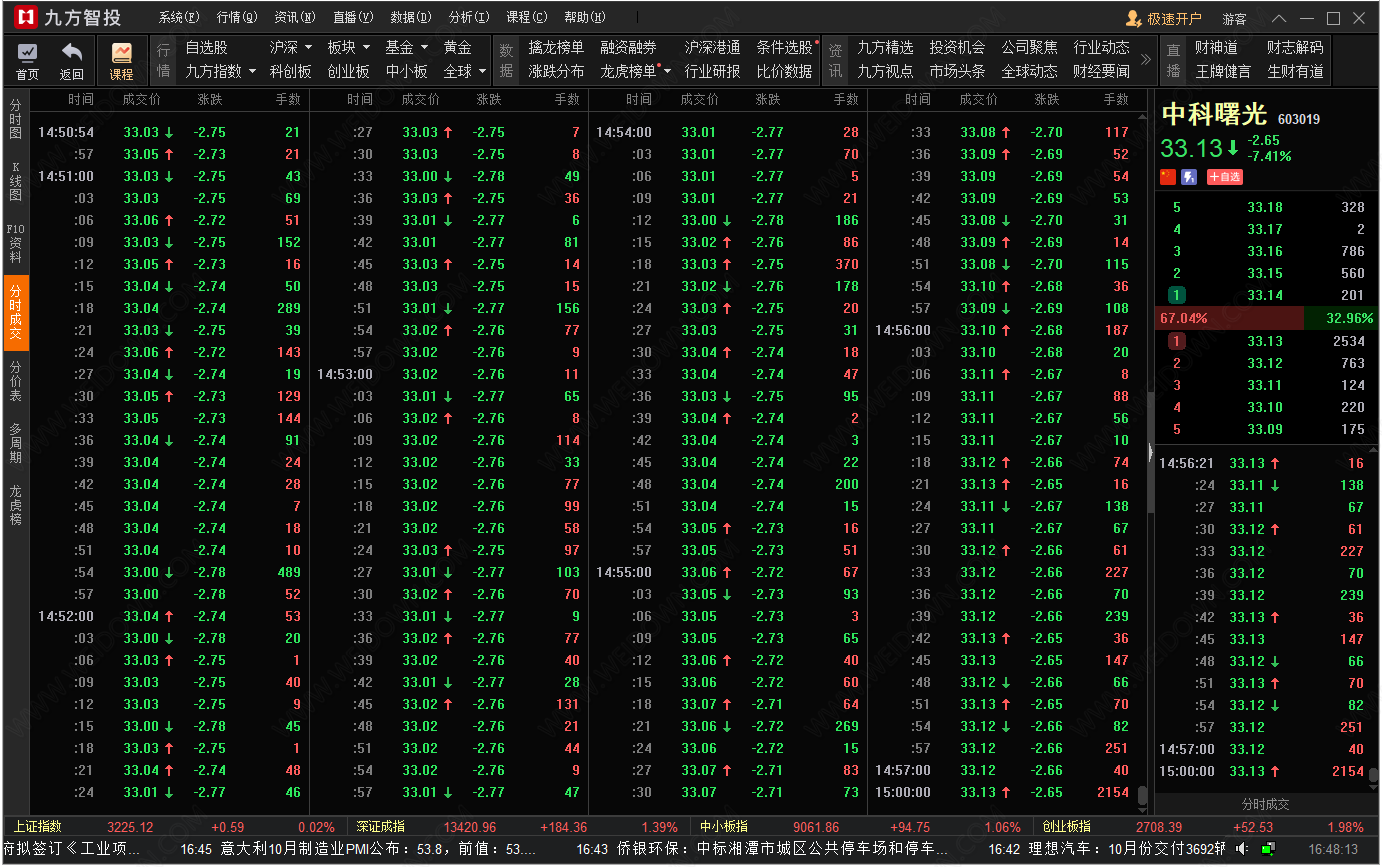The width and height of the screenshot is (1382, 867).
Task: Switch to the F10资料 side tab
Action: tap(16, 243)
